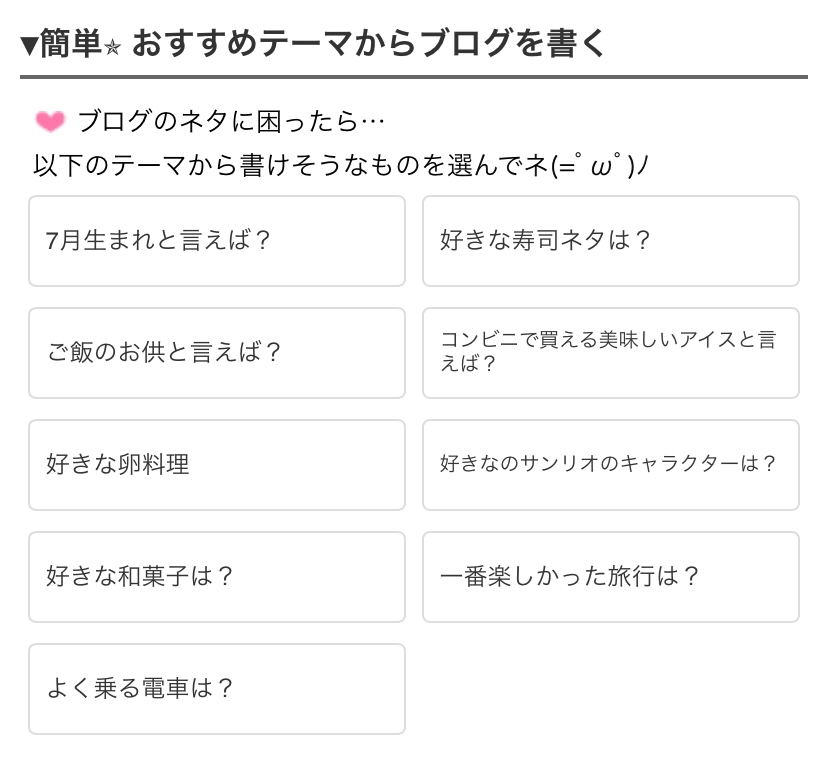Open the 好きな和菓子は？ theme
Image resolution: width=828 pixels, height=759 pixels.
(217, 577)
